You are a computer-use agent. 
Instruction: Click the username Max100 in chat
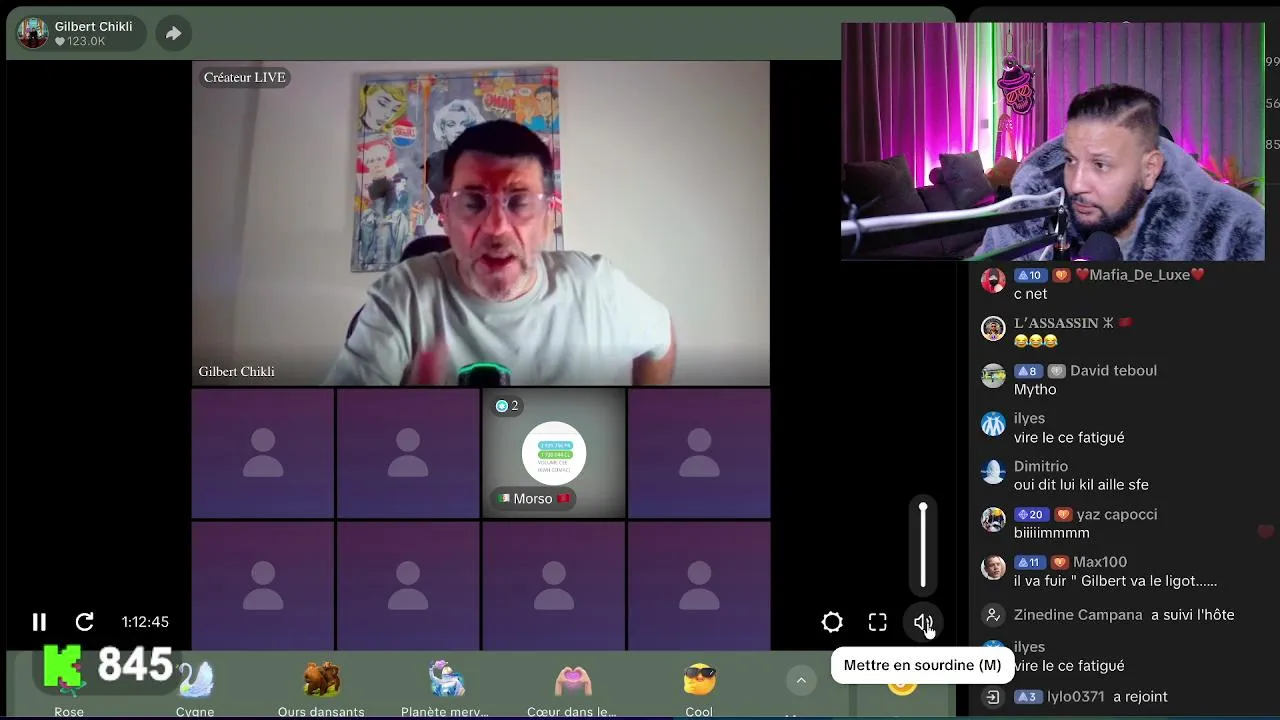click(1100, 562)
